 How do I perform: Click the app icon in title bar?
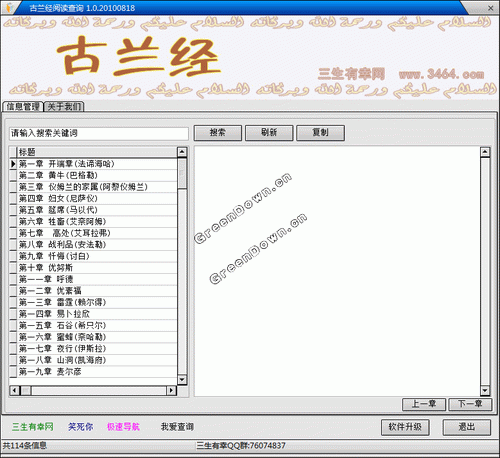point(10,7)
